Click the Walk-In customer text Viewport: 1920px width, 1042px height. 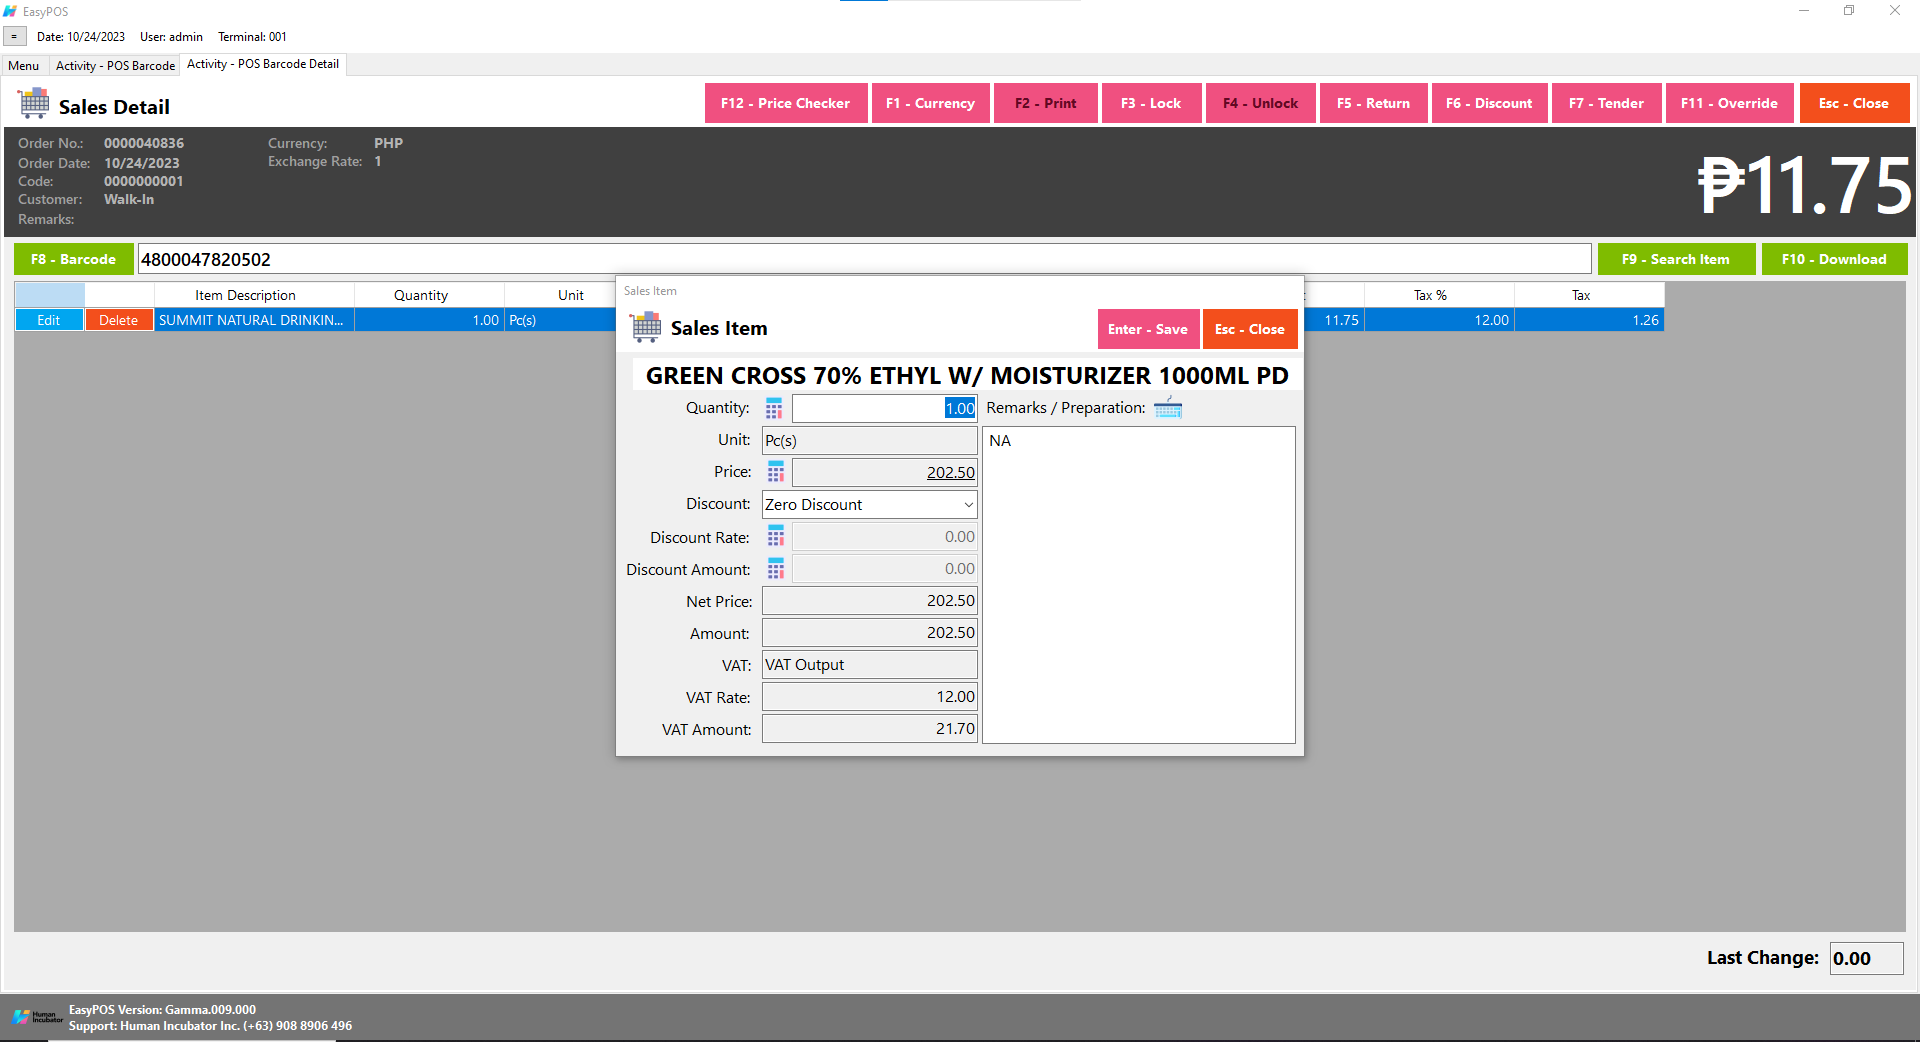tap(129, 200)
